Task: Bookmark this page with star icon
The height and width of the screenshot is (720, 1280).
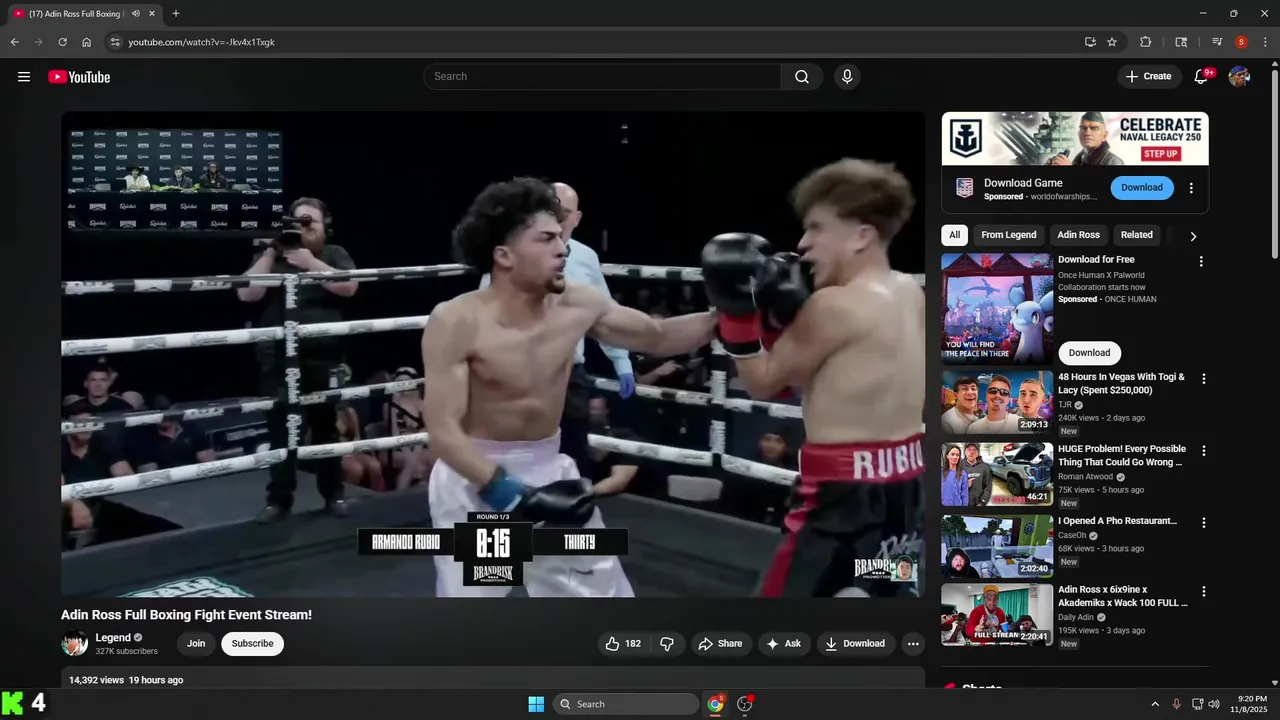Action: tap(1112, 42)
